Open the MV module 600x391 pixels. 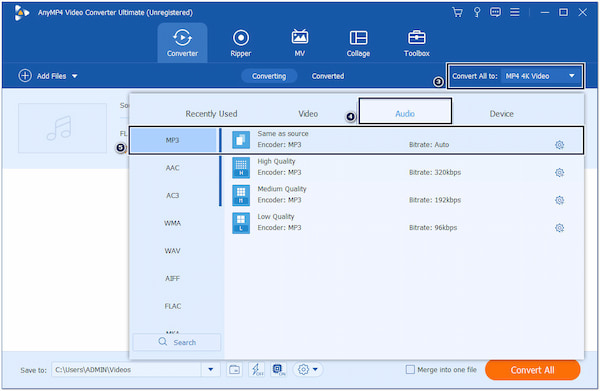pyautogui.click(x=300, y=43)
